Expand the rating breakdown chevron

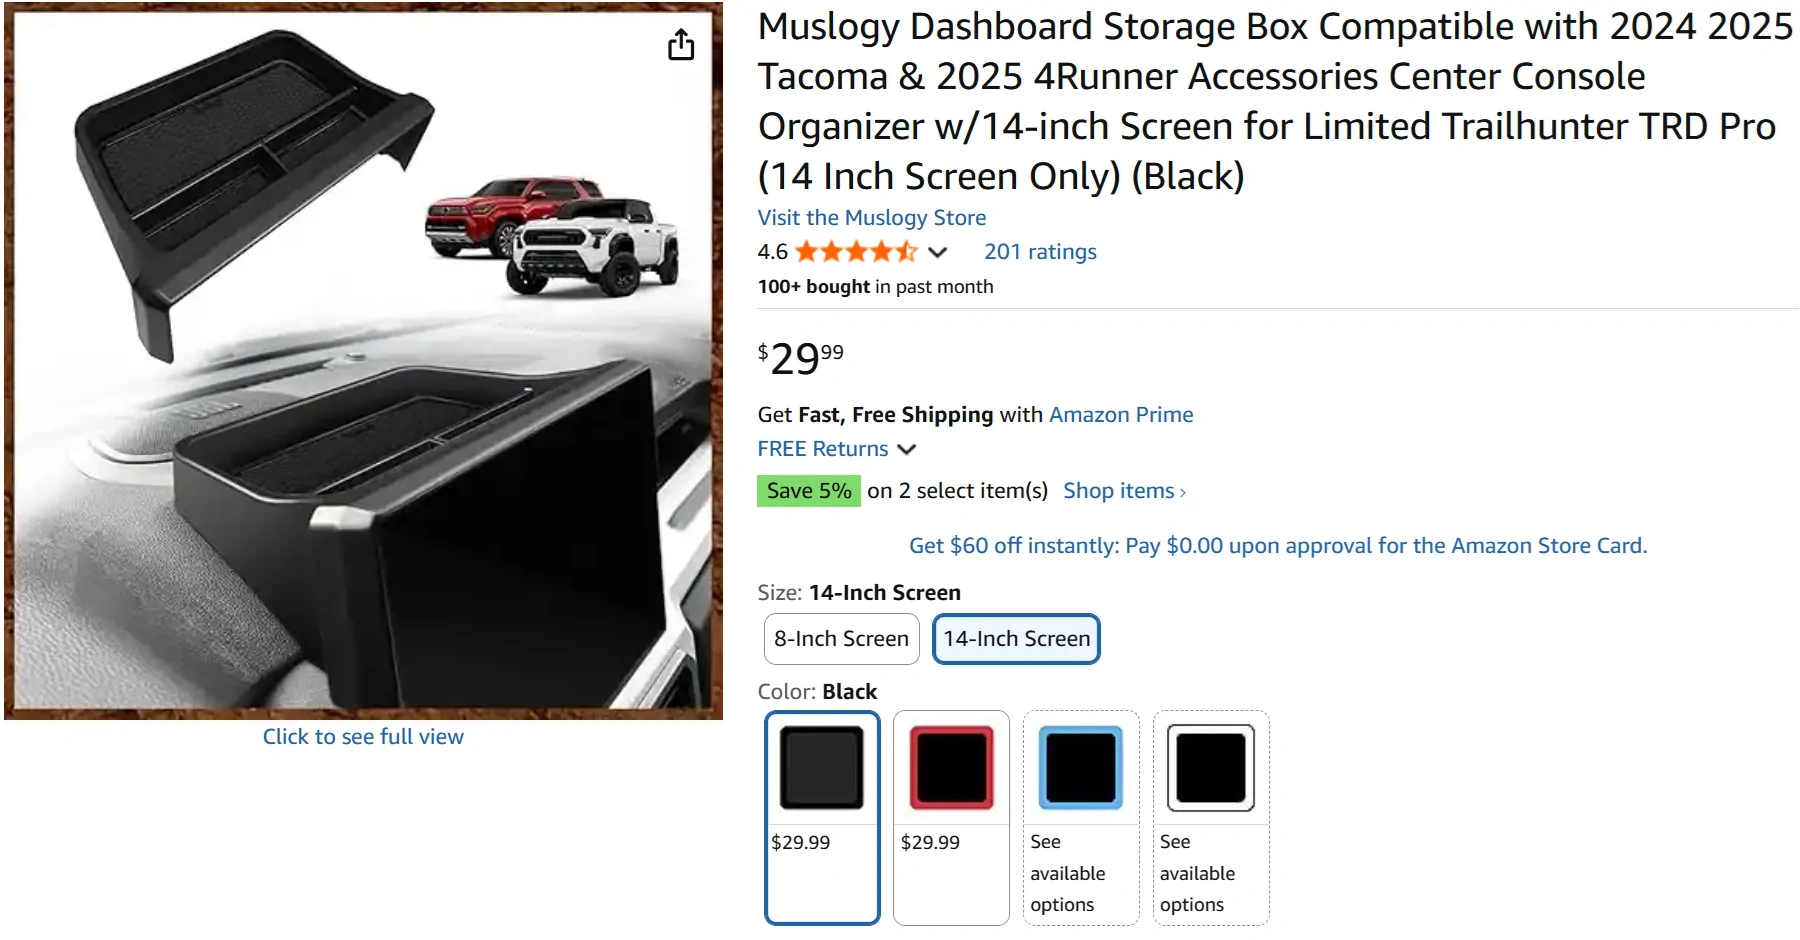pyautogui.click(x=937, y=252)
